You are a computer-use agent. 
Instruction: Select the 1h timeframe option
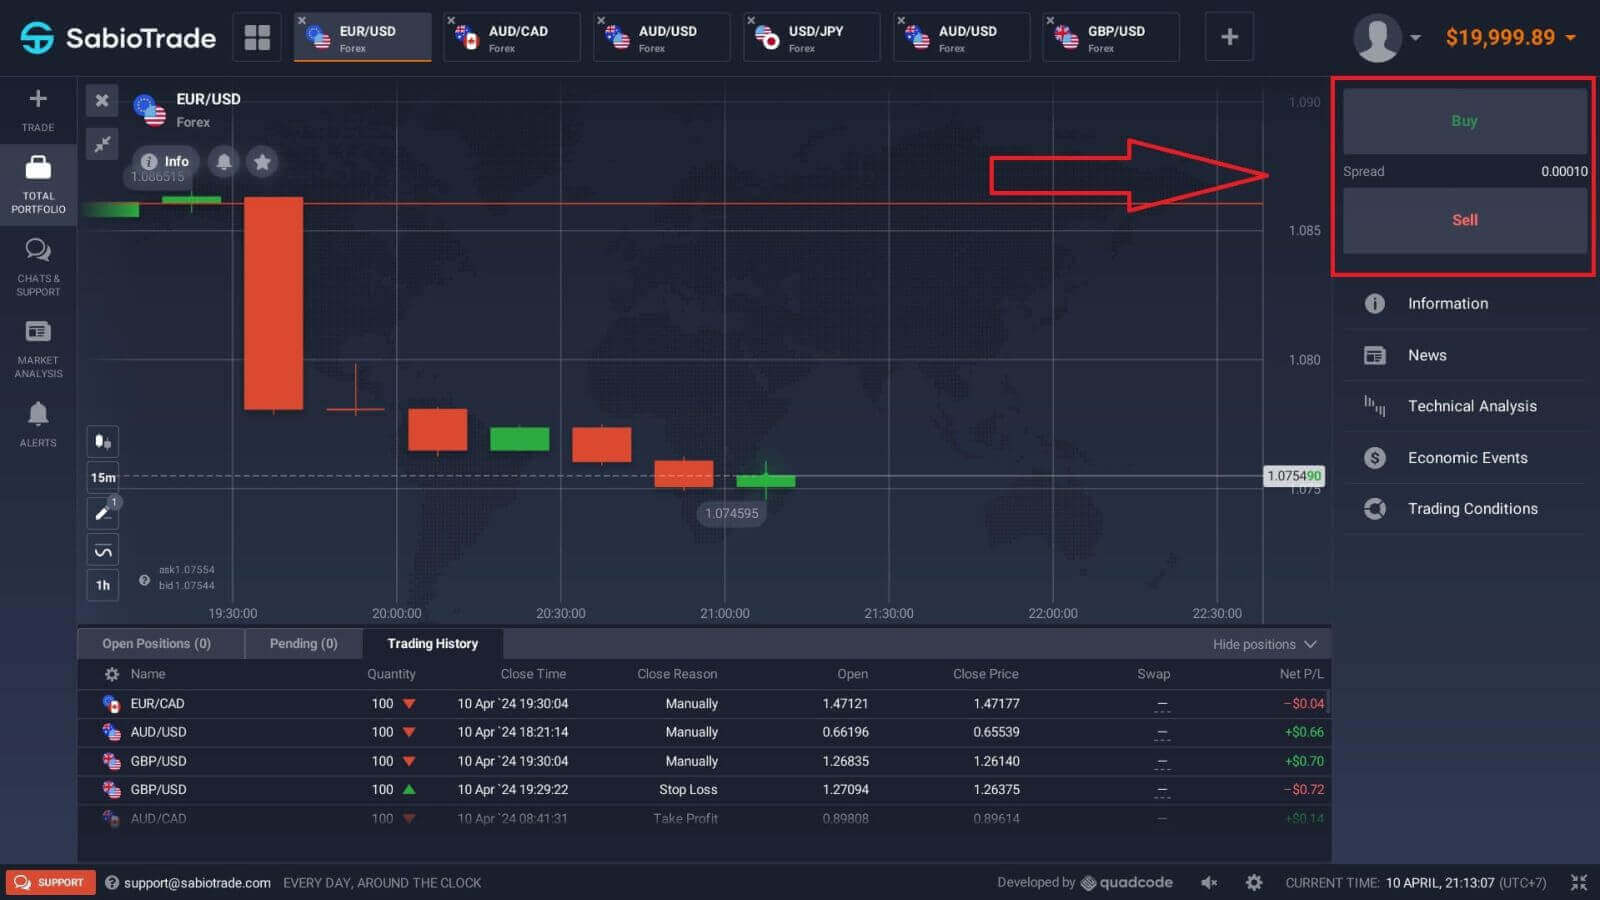102,585
